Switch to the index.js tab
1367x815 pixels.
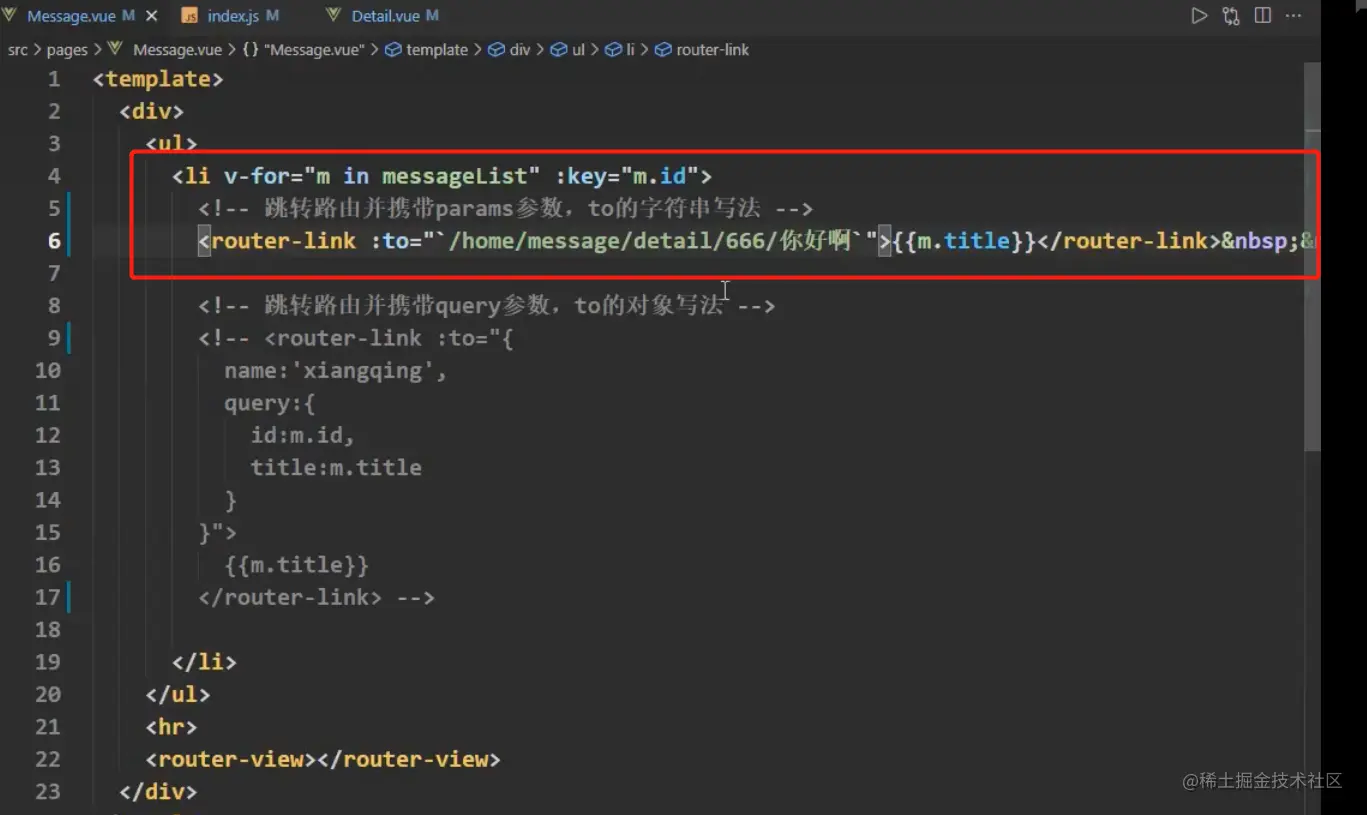[231, 16]
